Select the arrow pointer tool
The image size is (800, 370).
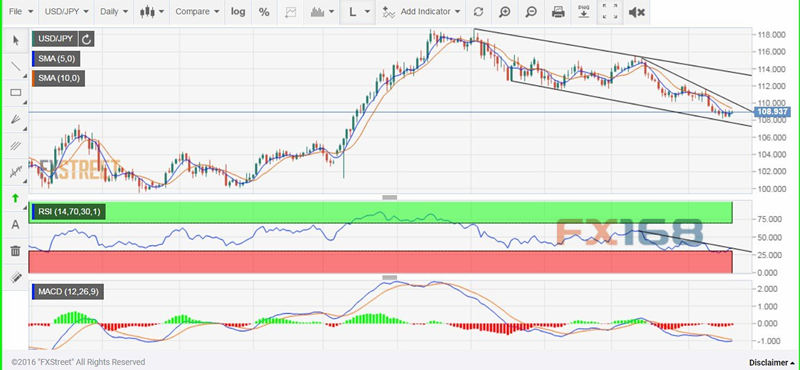coord(15,40)
